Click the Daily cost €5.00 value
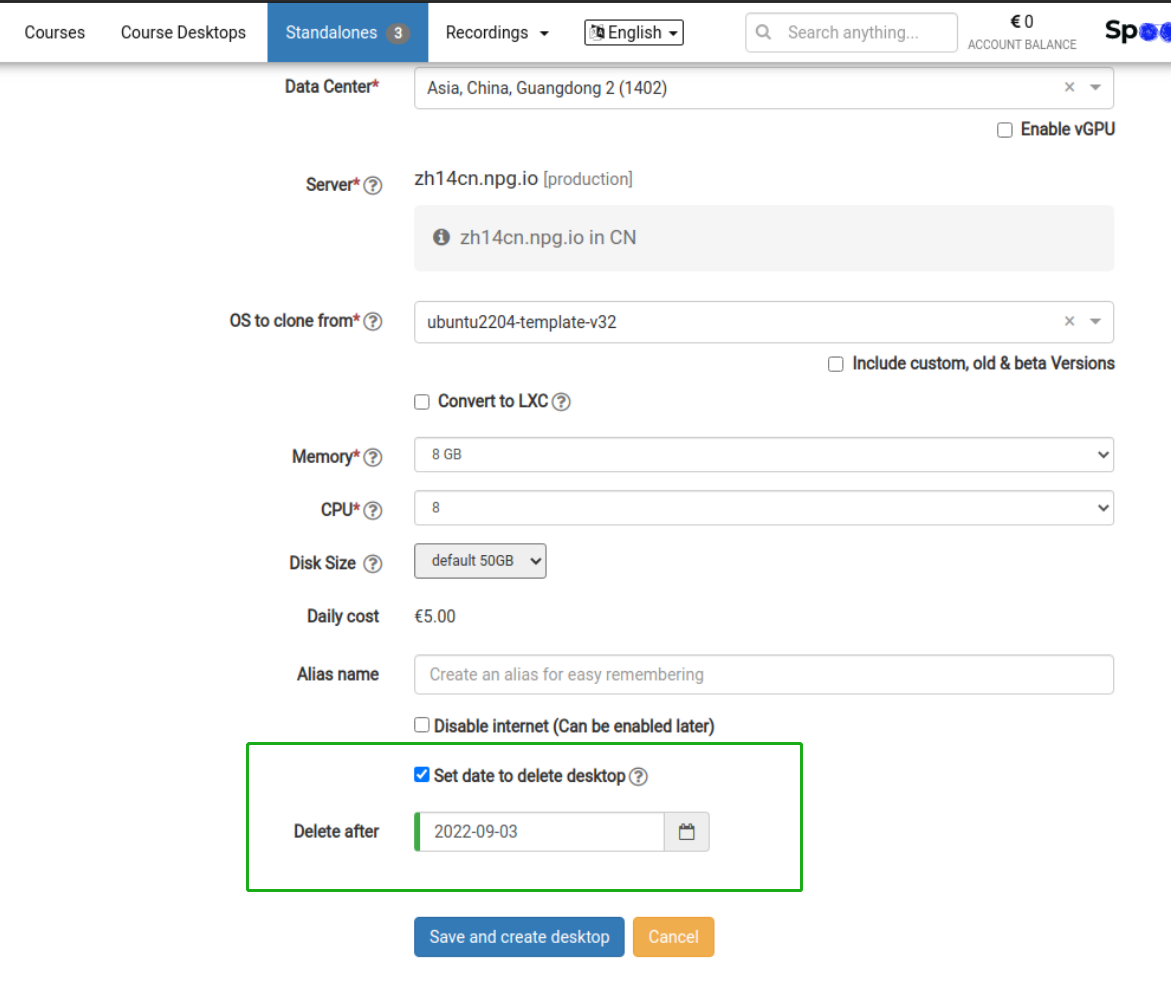This screenshot has width=1171, height=992. (x=435, y=616)
